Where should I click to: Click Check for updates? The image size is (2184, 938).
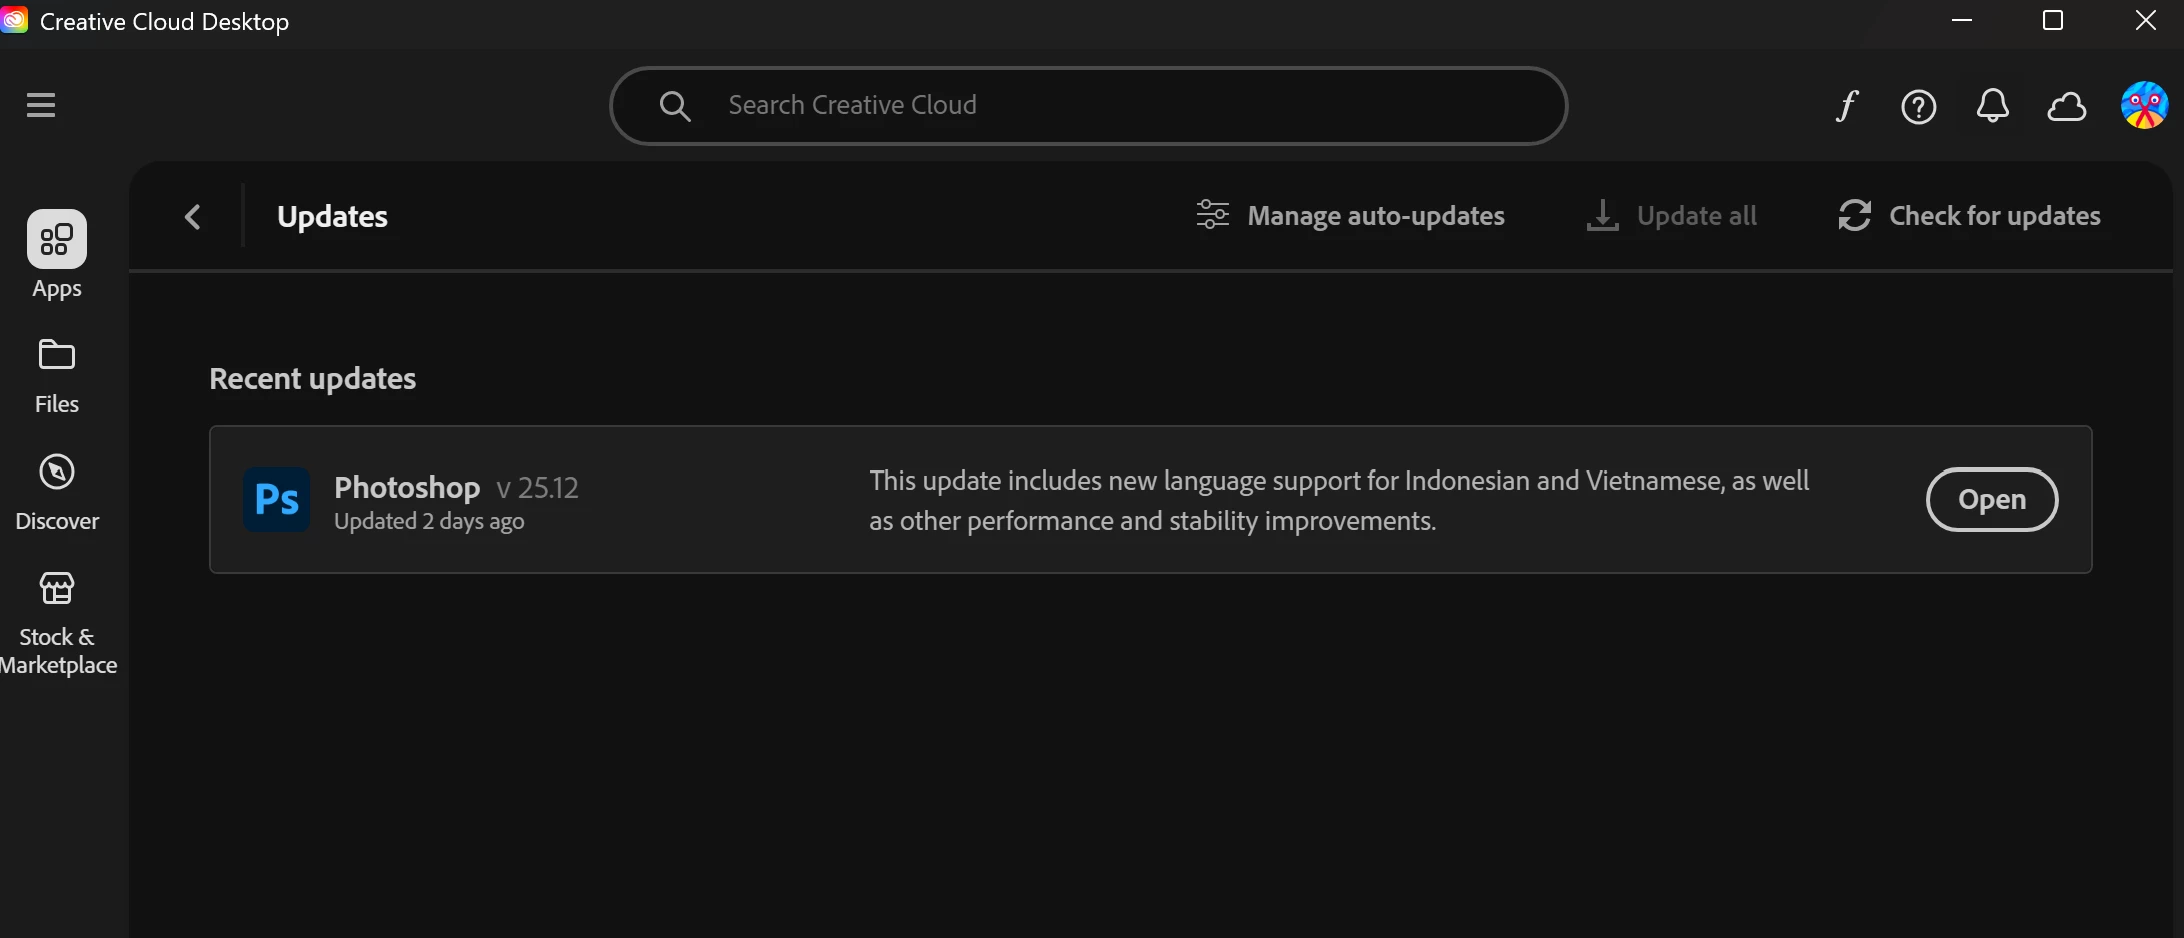(x=1969, y=216)
